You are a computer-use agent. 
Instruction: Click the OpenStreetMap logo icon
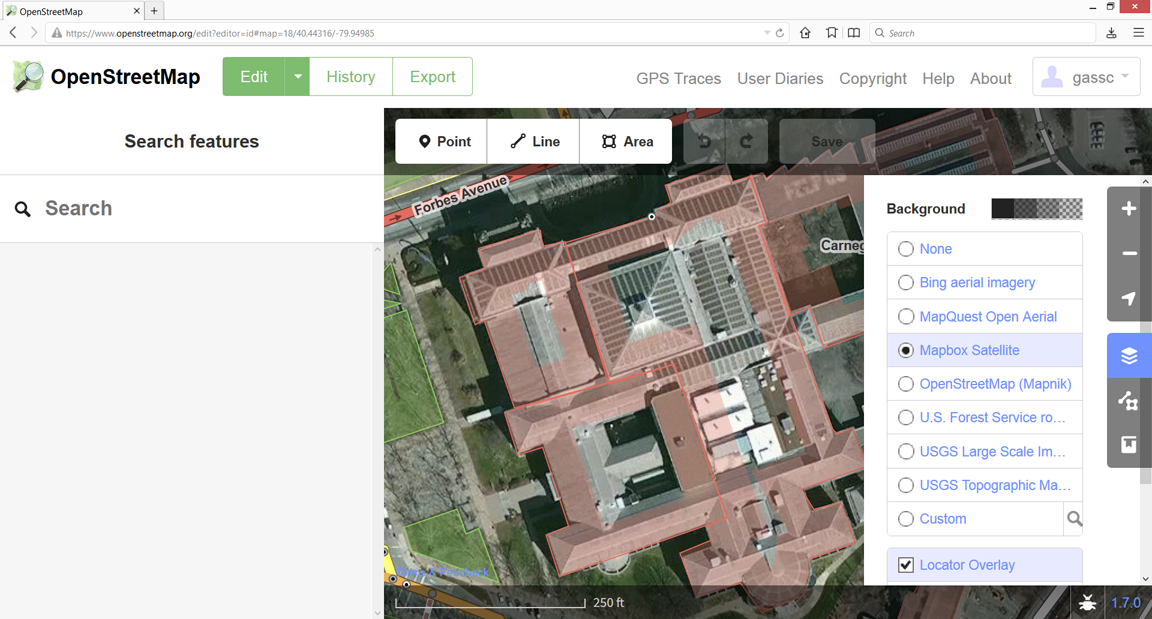click(28, 76)
